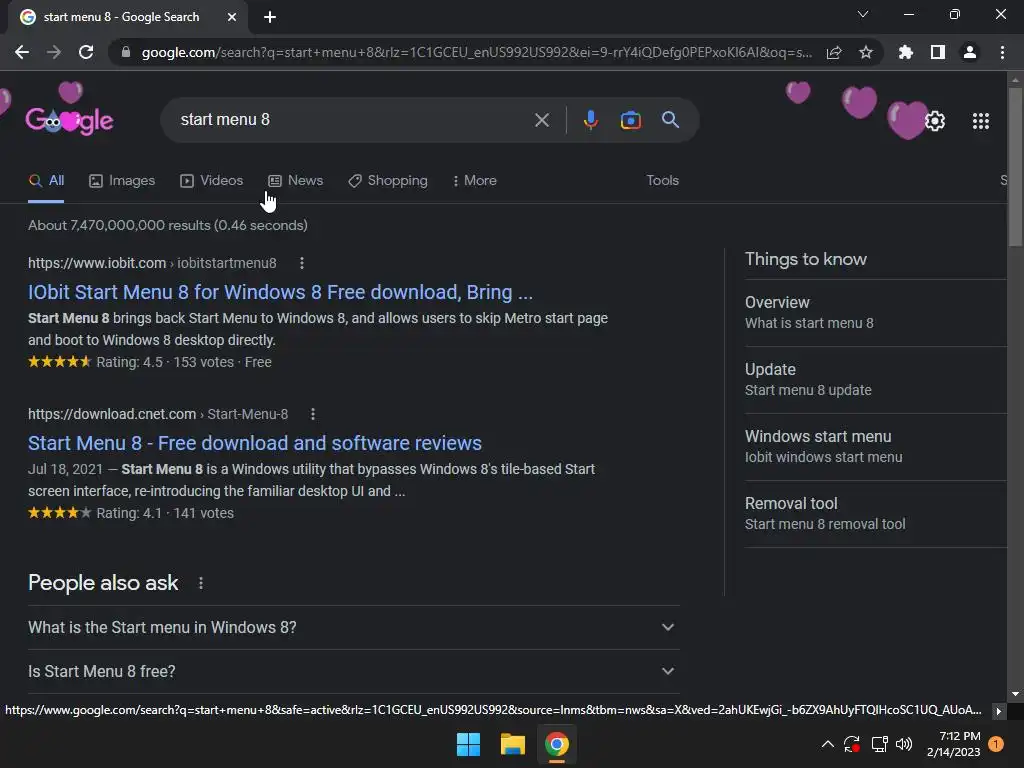
Task: Click the scrollbar down arrow
Action: pyautogui.click(x=1015, y=694)
